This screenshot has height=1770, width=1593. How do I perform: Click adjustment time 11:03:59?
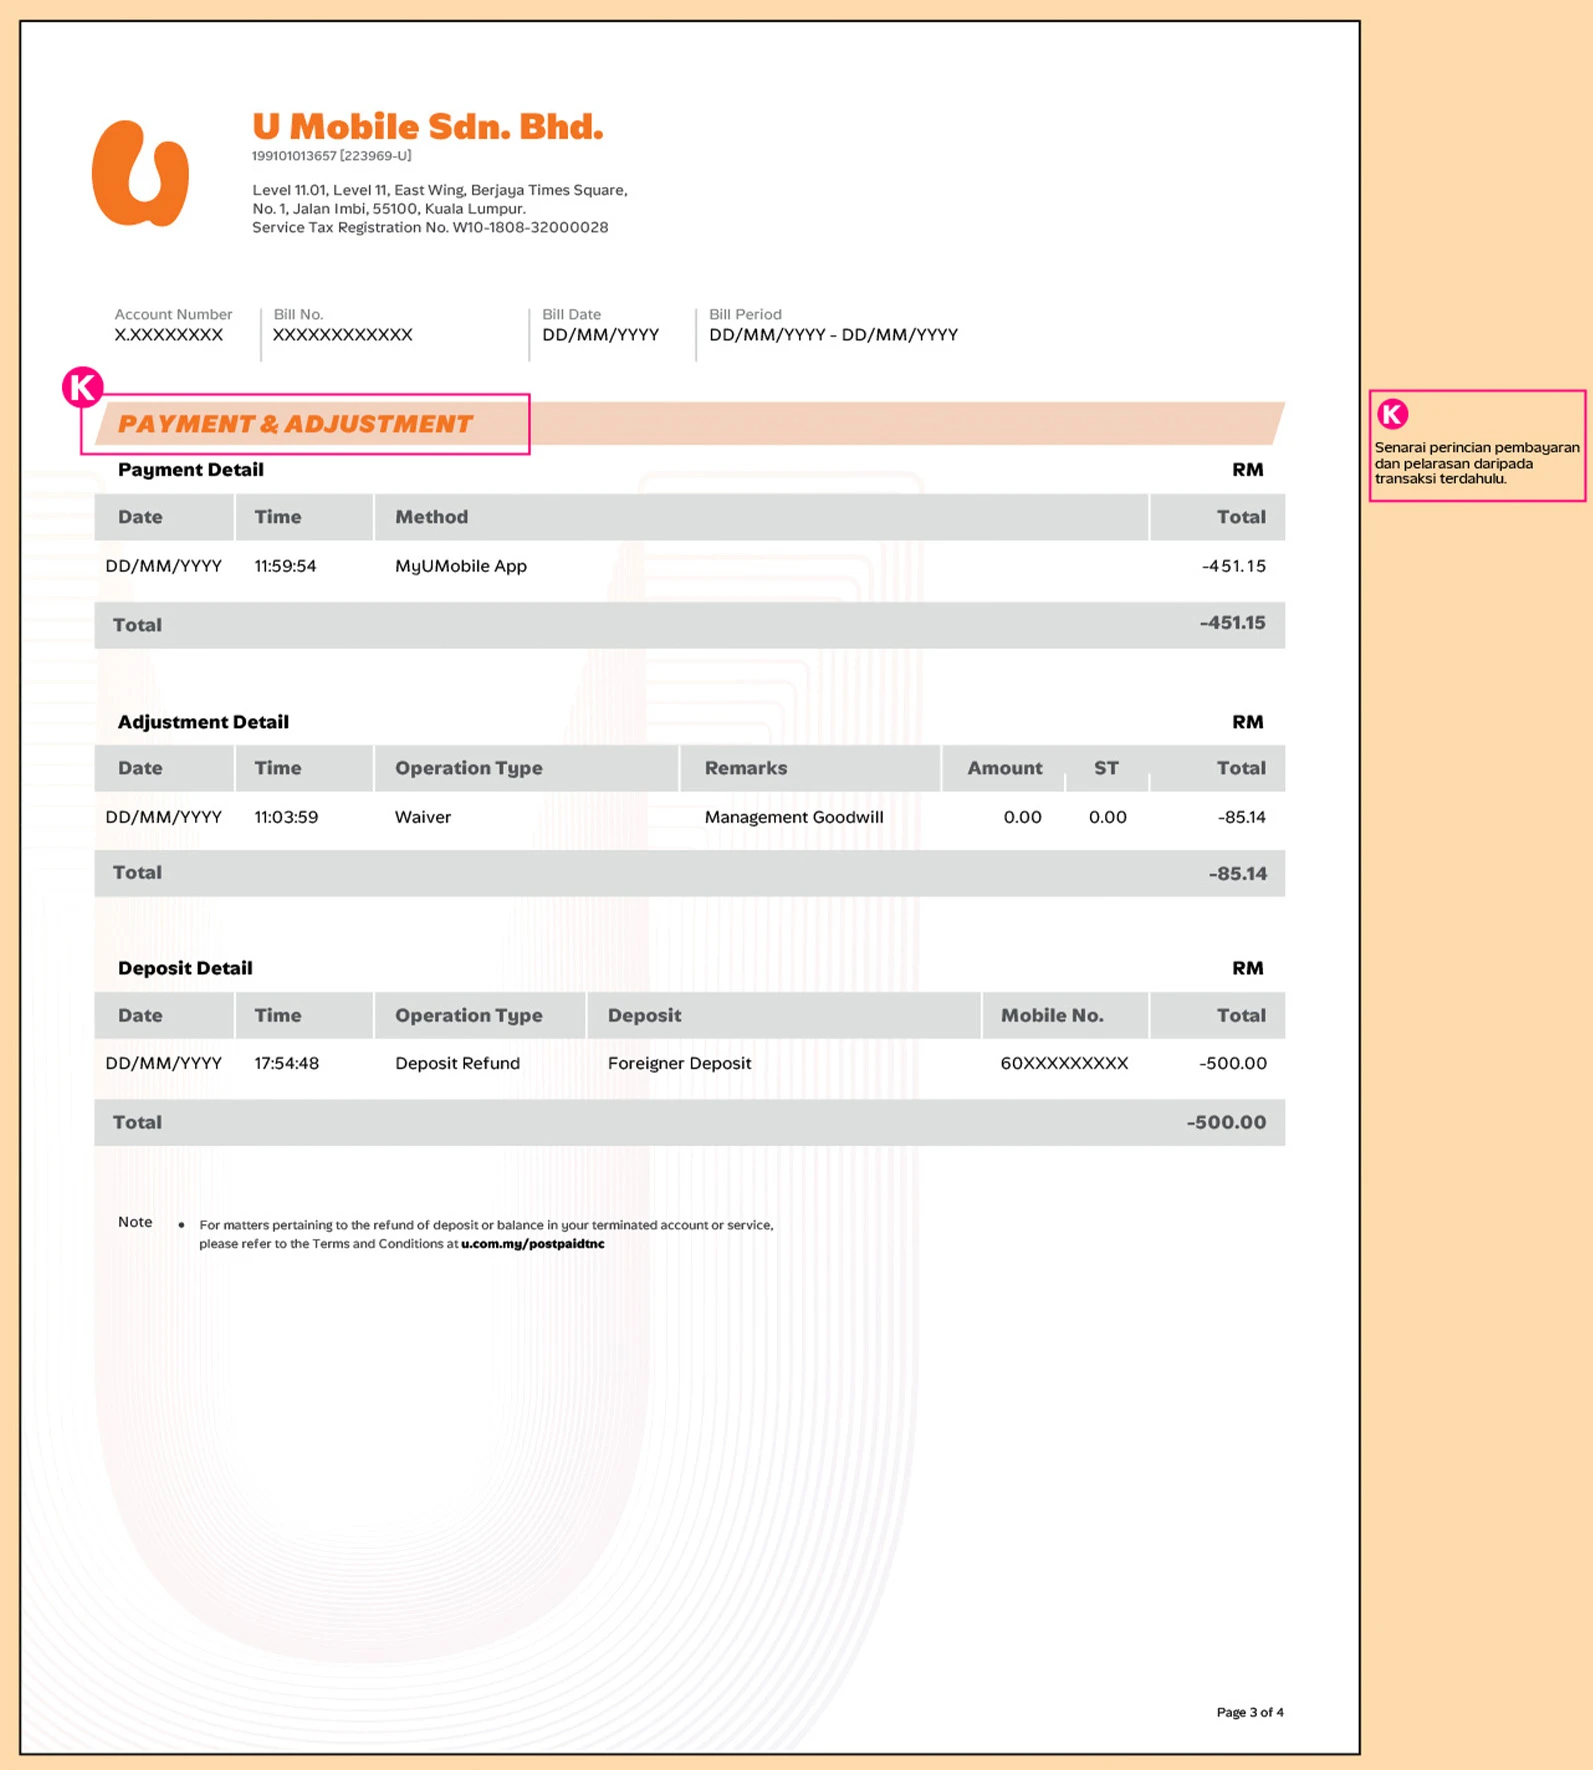[286, 817]
